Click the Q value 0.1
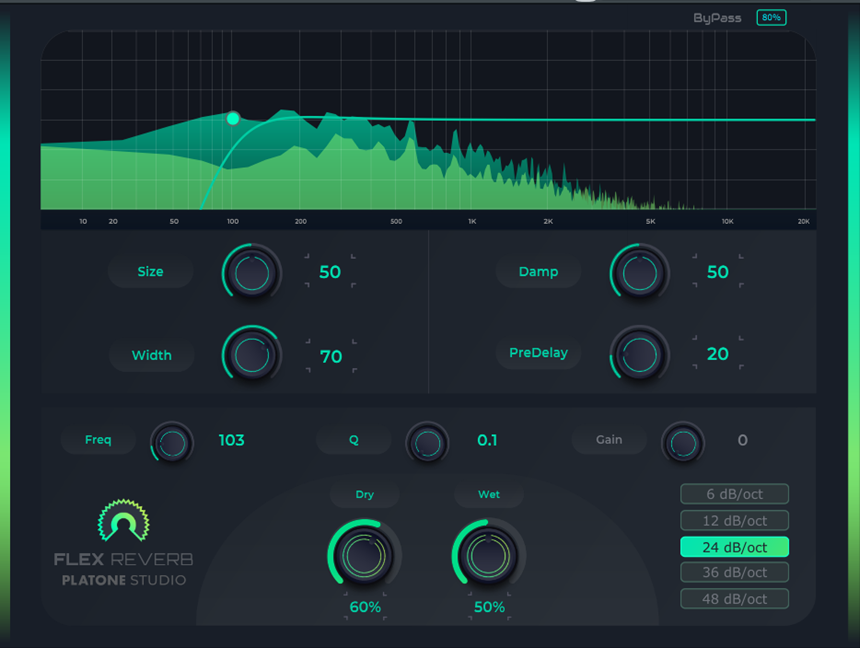Image resolution: width=860 pixels, height=648 pixels. (487, 440)
